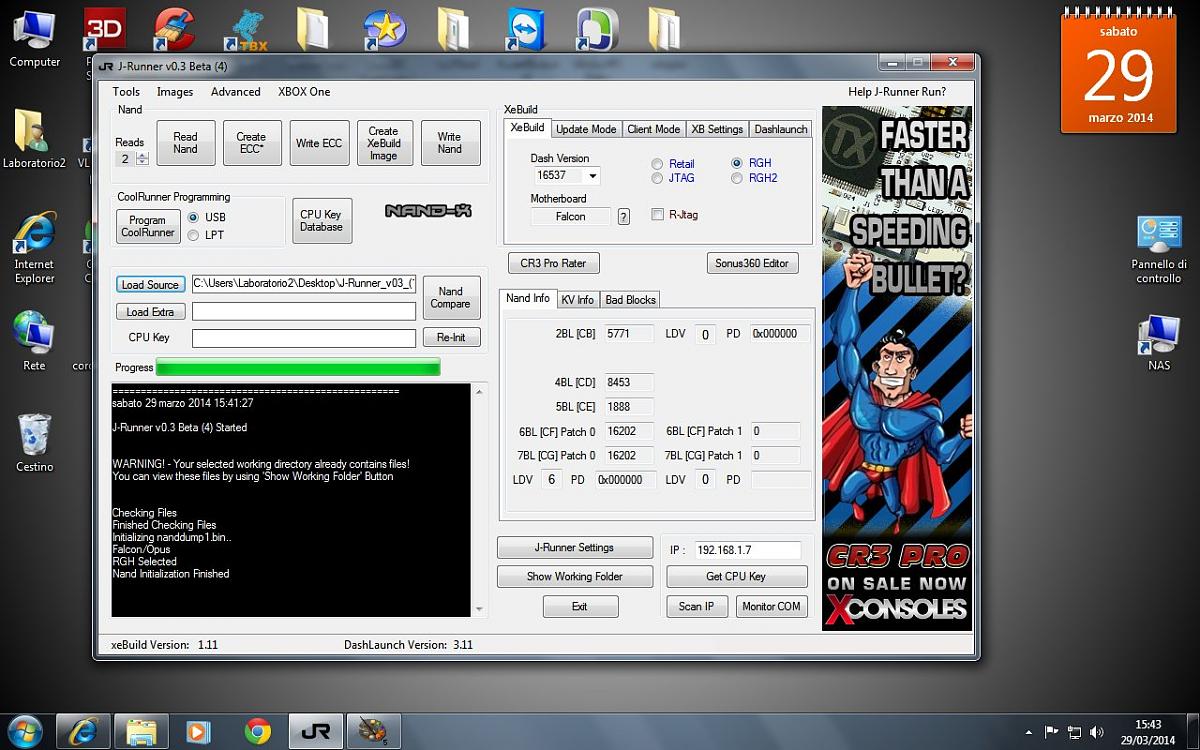Switch to the XB Settings tab
The width and height of the screenshot is (1200, 750).
pyautogui.click(x=717, y=129)
